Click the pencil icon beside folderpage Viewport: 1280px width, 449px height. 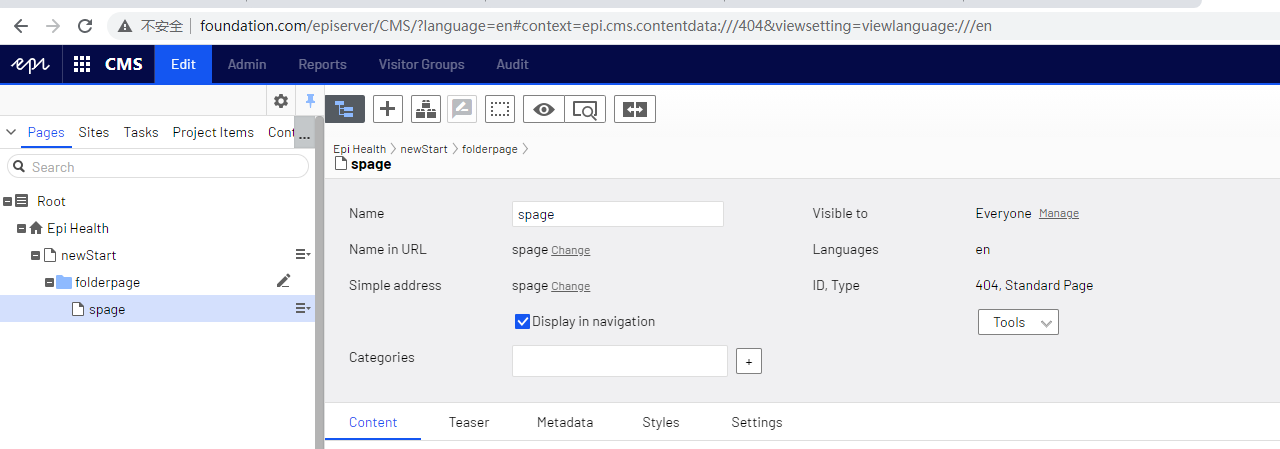click(x=283, y=281)
